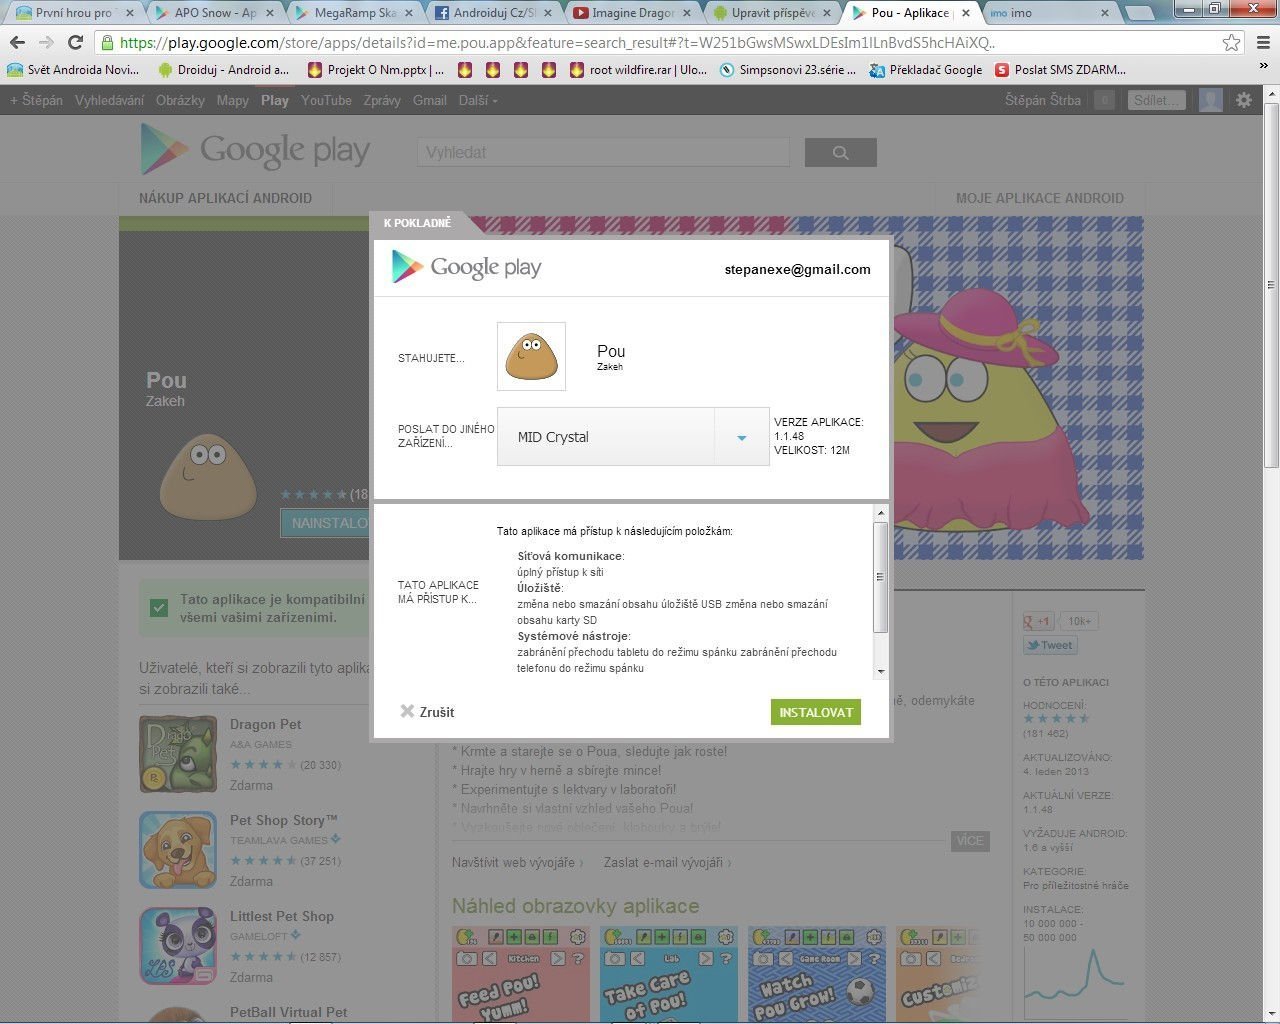Click the green INSTALOVAT button

click(x=816, y=712)
